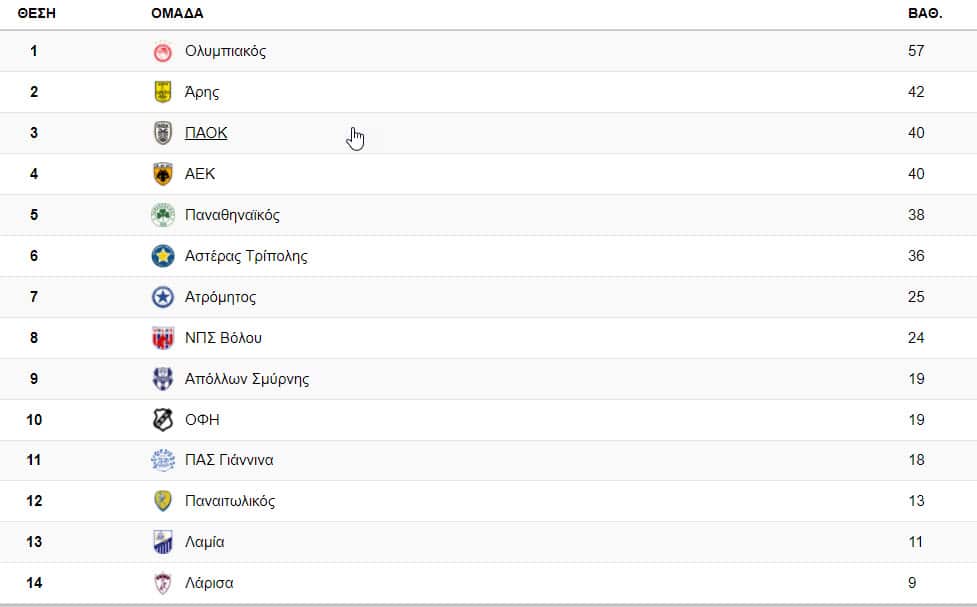Click the Αστέρας Τρίπολης star logo
977x607 pixels.
[x=162, y=256]
